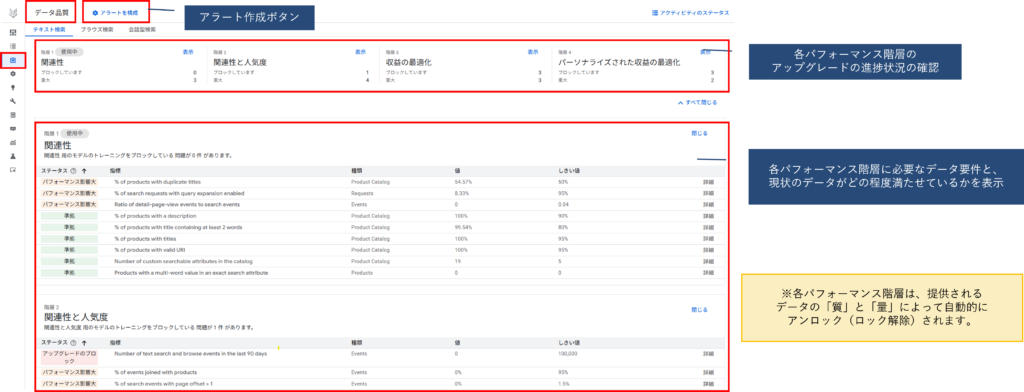
Task: Switch to the ブラウズ検索 tab
Action: [x=97, y=29]
